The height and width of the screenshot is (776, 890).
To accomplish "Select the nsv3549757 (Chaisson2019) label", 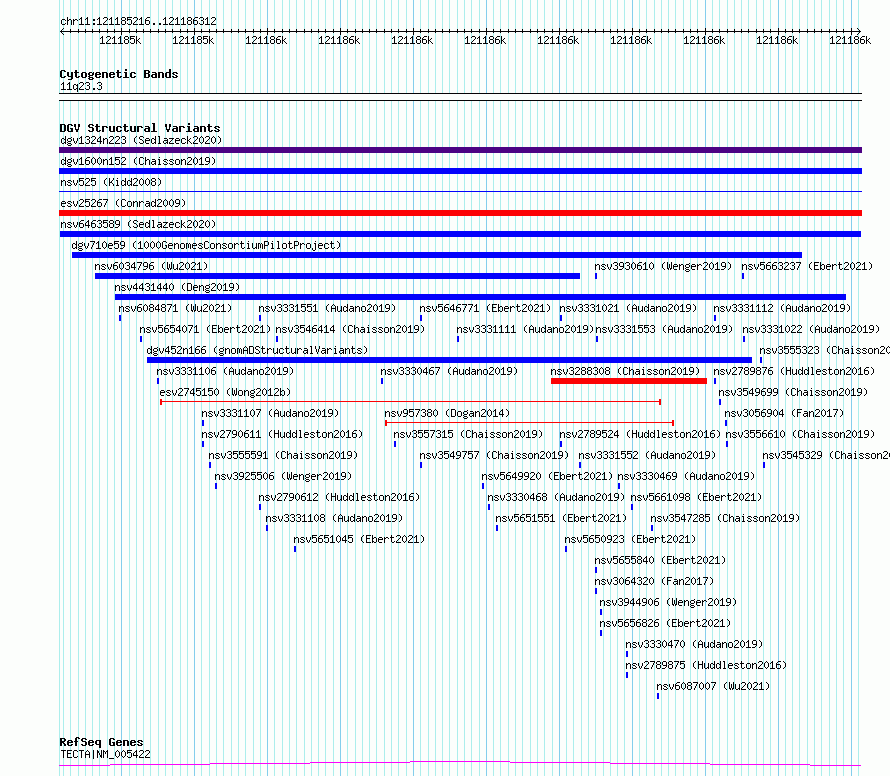I will (x=494, y=455).
